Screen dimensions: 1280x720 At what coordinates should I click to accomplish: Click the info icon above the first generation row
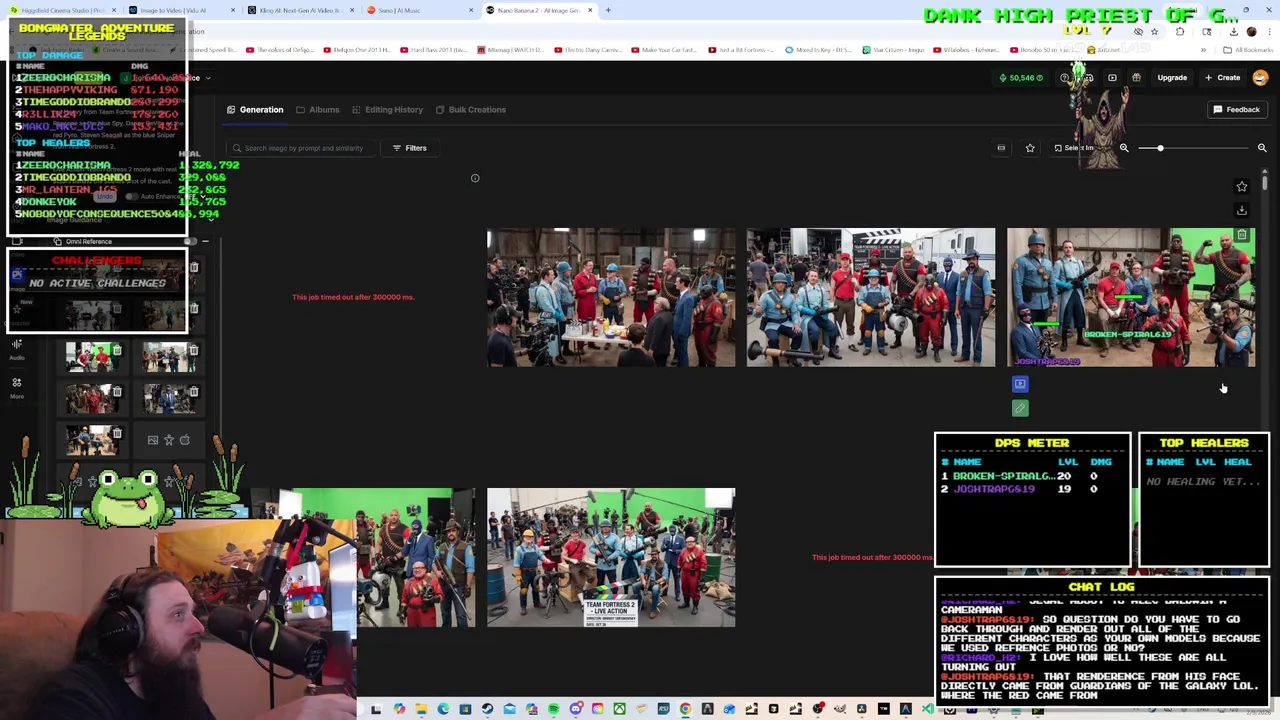click(x=475, y=179)
